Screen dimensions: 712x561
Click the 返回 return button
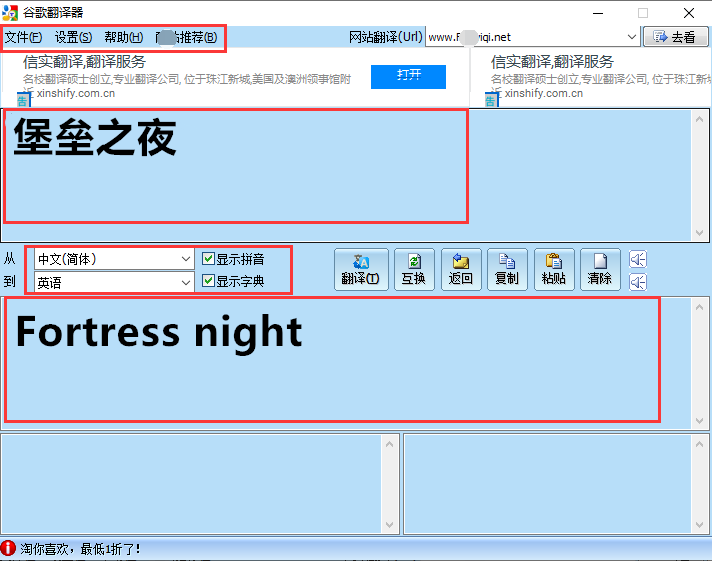point(460,269)
